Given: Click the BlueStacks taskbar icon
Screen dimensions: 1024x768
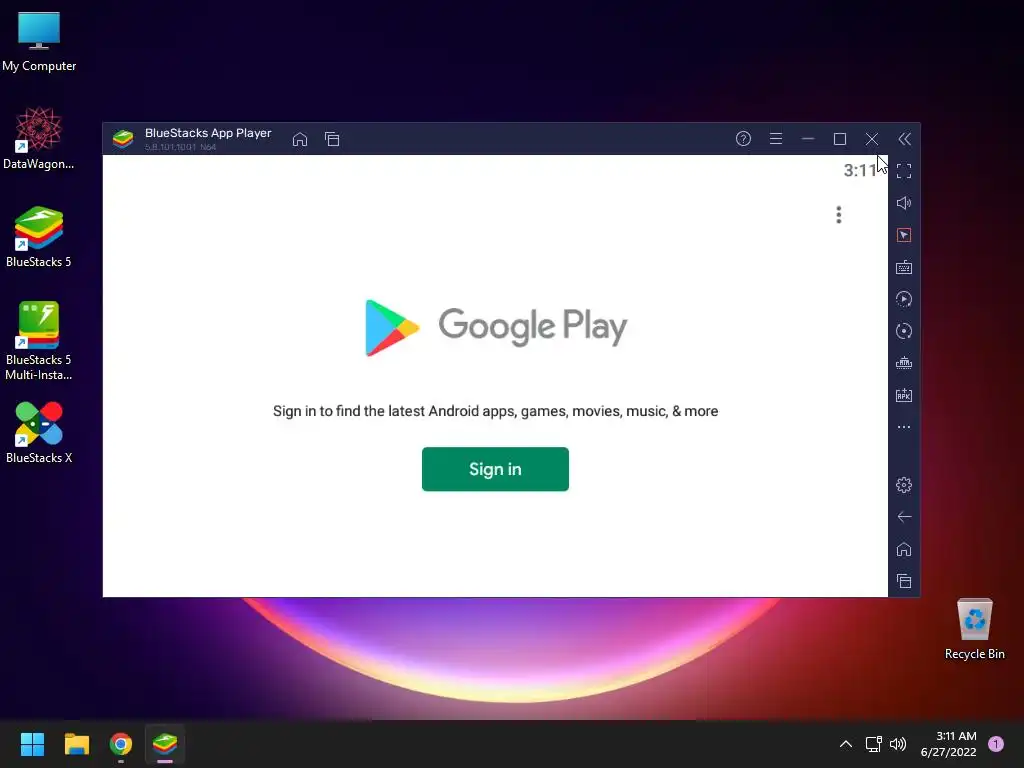Looking at the screenshot, I should point(165,744).
